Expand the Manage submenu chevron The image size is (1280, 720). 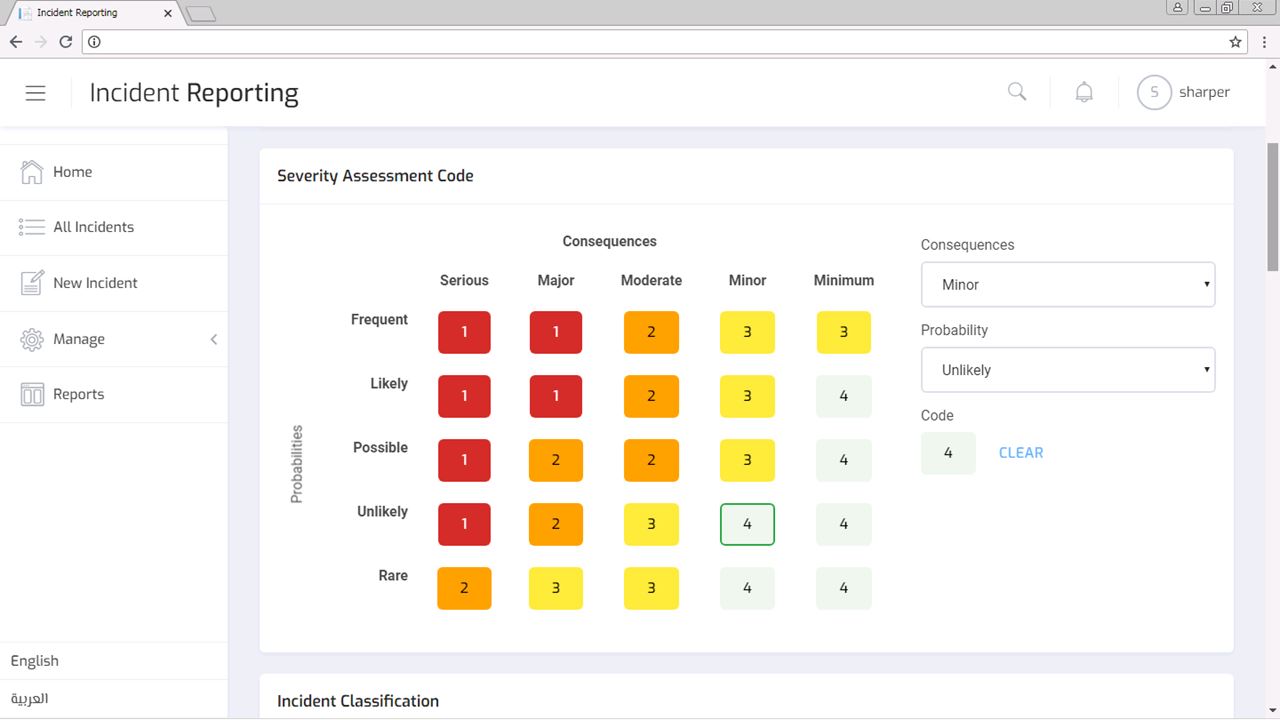[x=213, y=339]
